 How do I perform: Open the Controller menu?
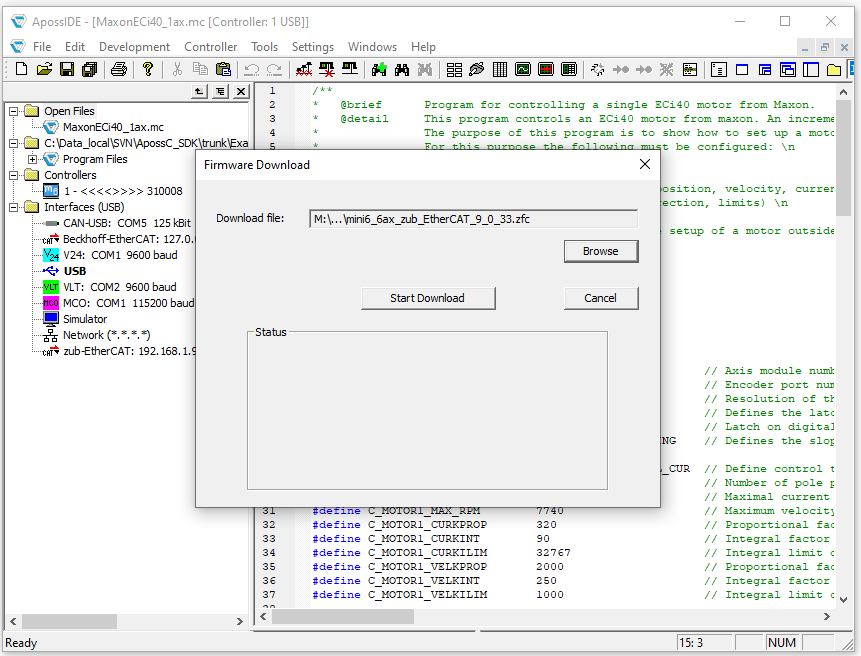(x=210, y=47)
